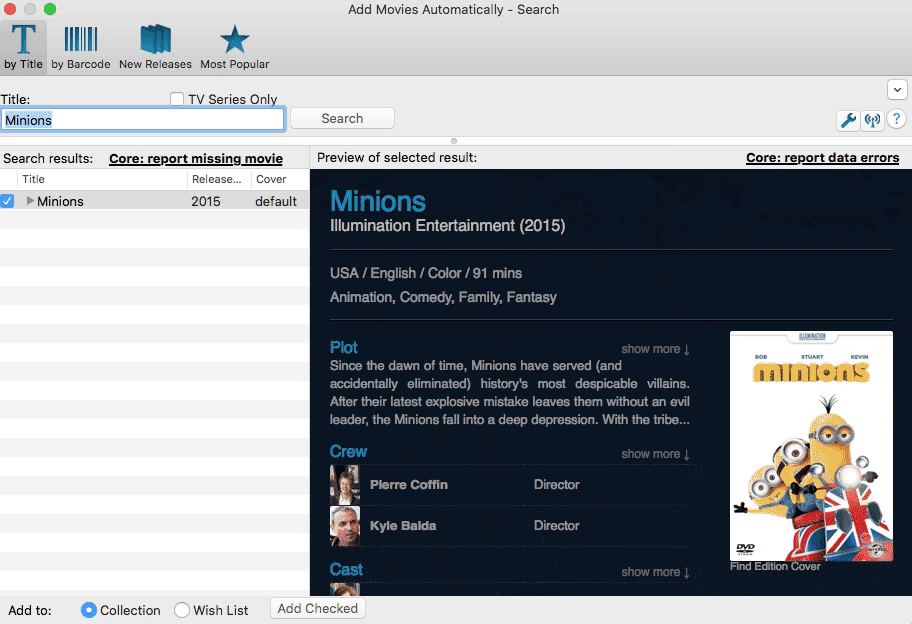Uncheck the Minions result checkbox
The width and height of the screenshot is (912, 624).
(x=7, y=201)
